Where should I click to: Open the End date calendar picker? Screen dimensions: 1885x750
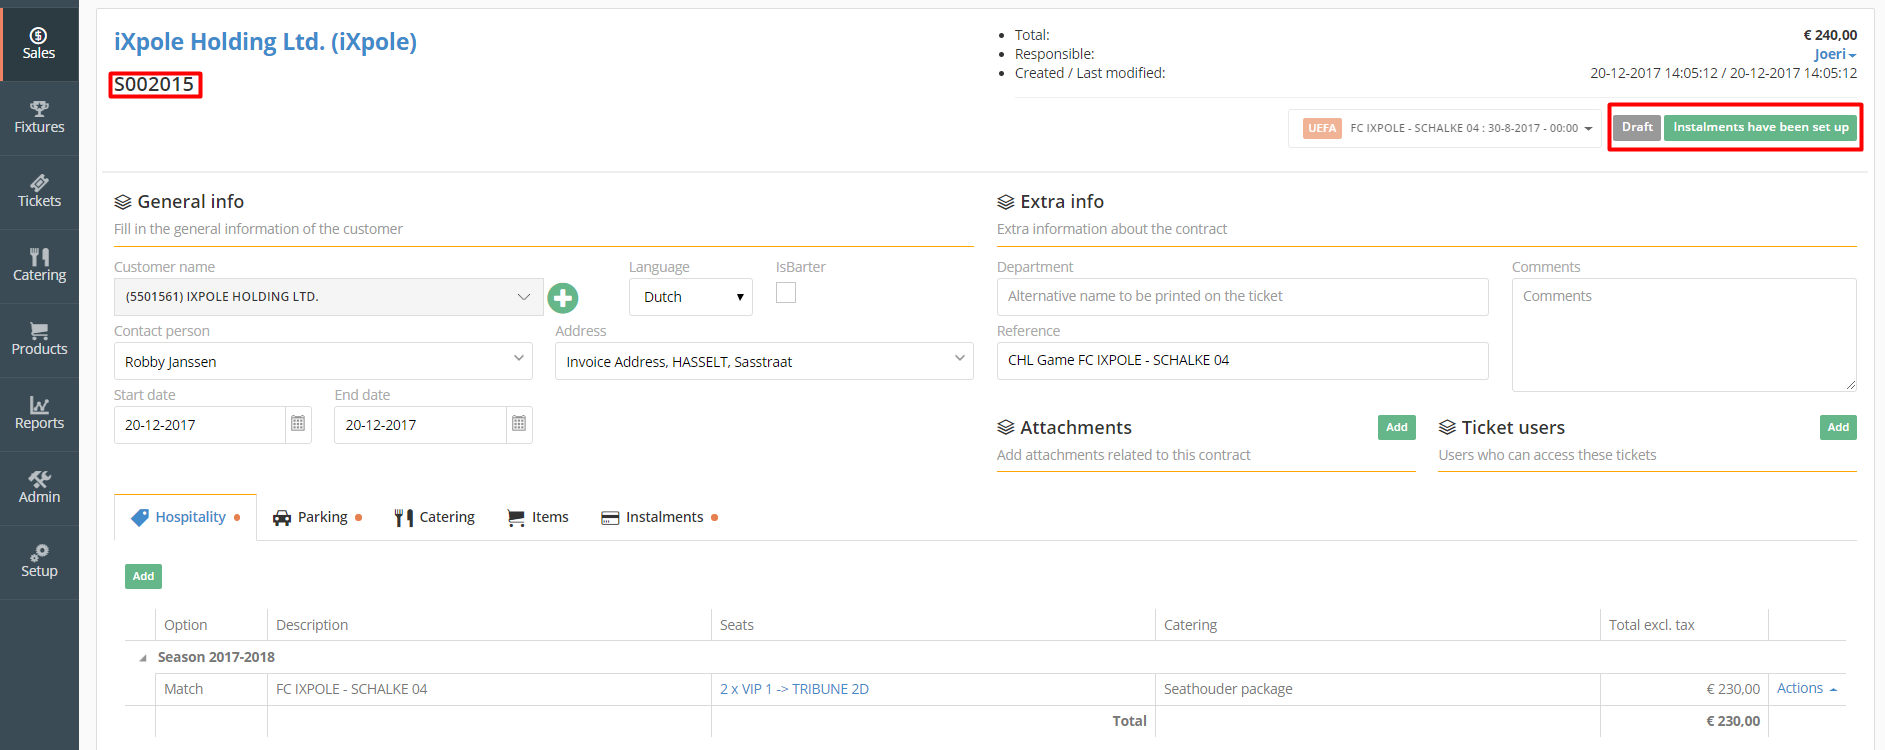click(519, 424)
